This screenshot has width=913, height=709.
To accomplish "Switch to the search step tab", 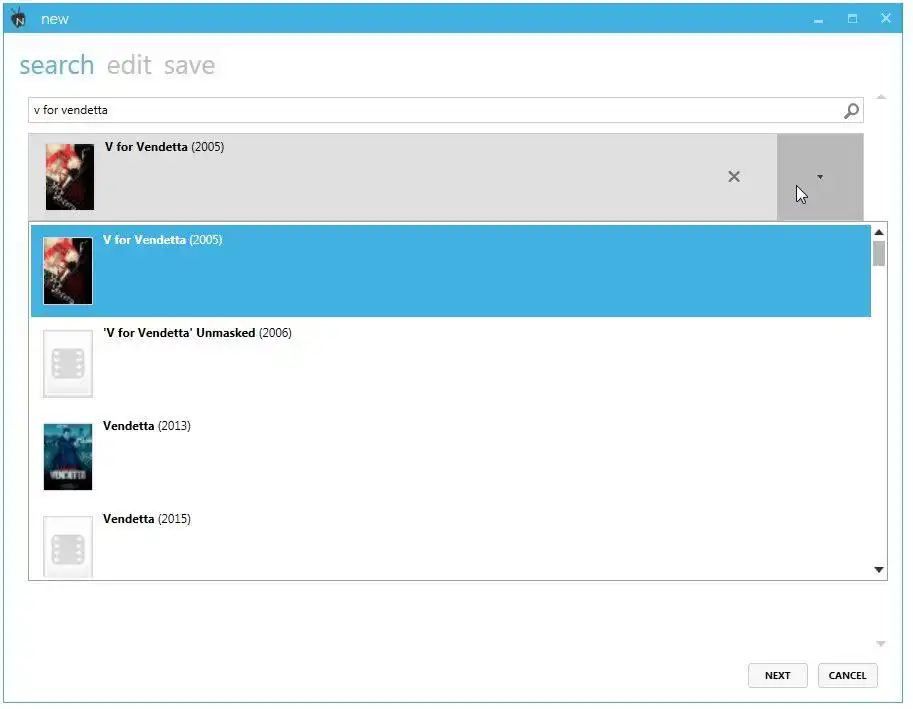I will (56, 65).
